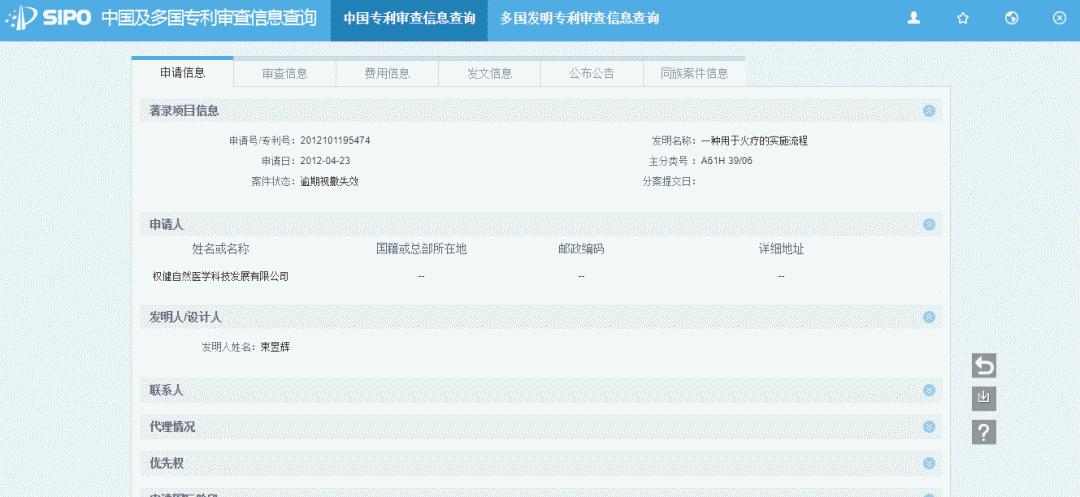Open the user account icon

(x=914, y=19)
